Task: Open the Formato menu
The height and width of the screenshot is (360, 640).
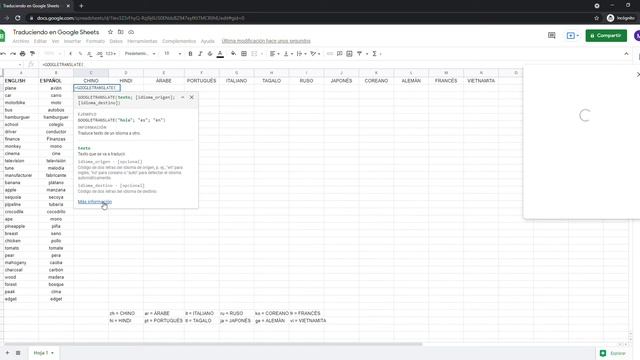Action: [95, 41]
